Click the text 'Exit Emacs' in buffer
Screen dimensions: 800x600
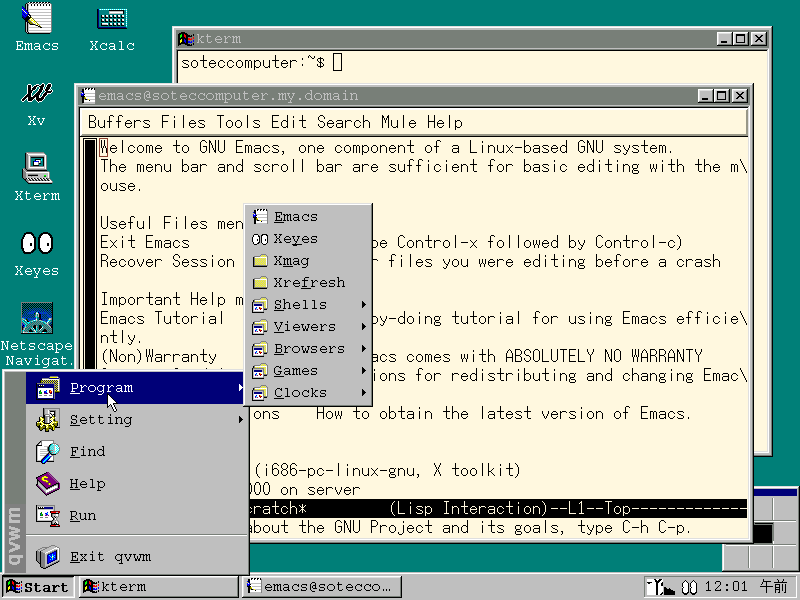point(144,242)
